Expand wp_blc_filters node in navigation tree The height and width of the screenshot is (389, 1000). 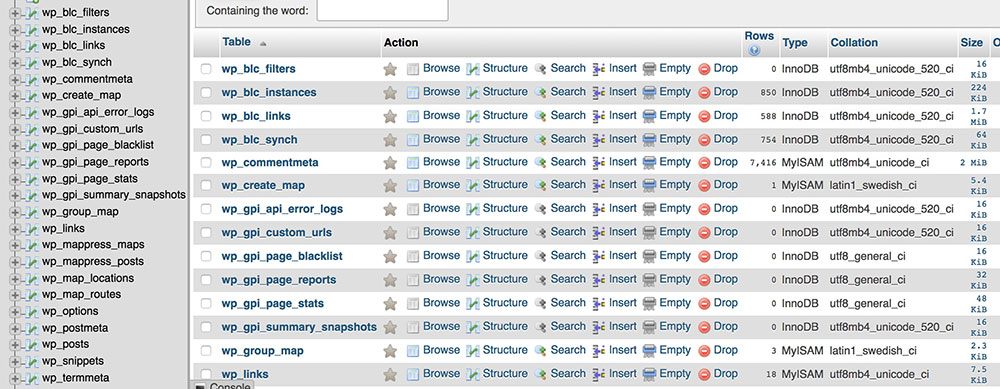tap(15, 13)
